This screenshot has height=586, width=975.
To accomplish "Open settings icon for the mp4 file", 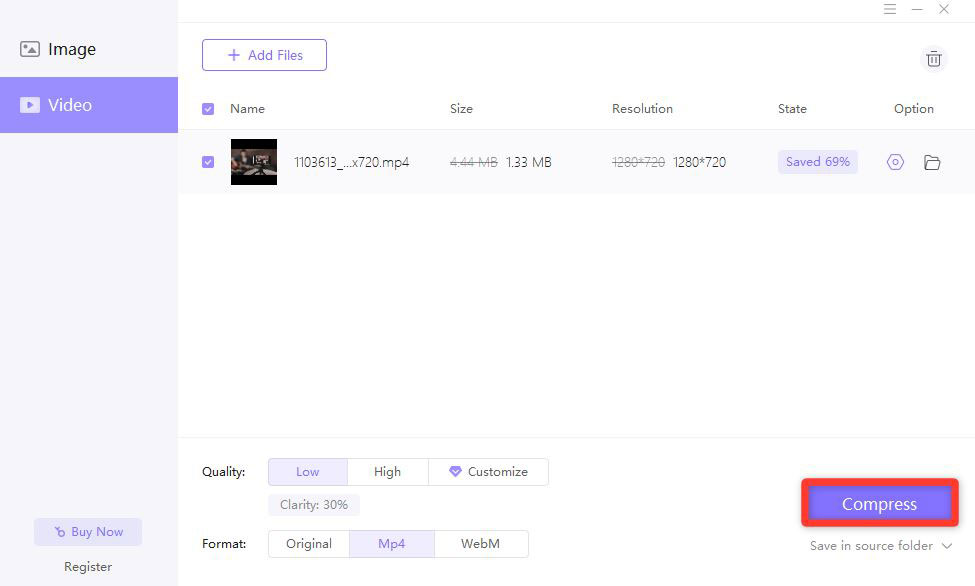I will 895,162.
